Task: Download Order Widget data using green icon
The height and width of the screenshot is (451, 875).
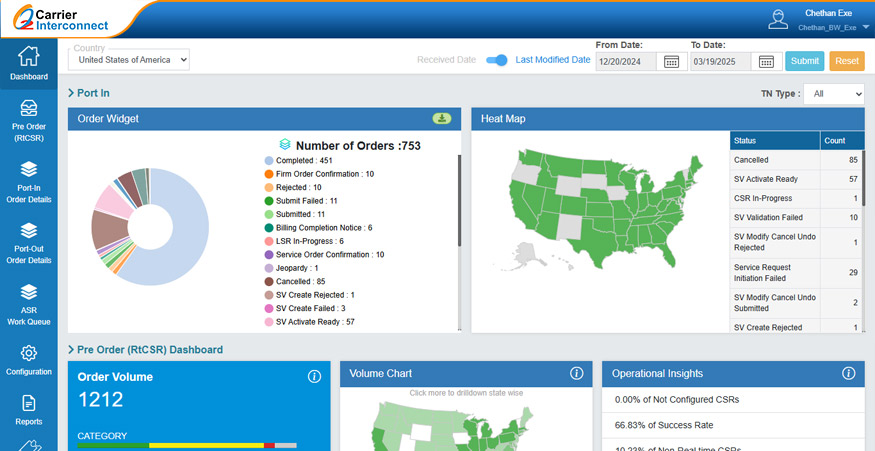Action: (x=441, y=119)
